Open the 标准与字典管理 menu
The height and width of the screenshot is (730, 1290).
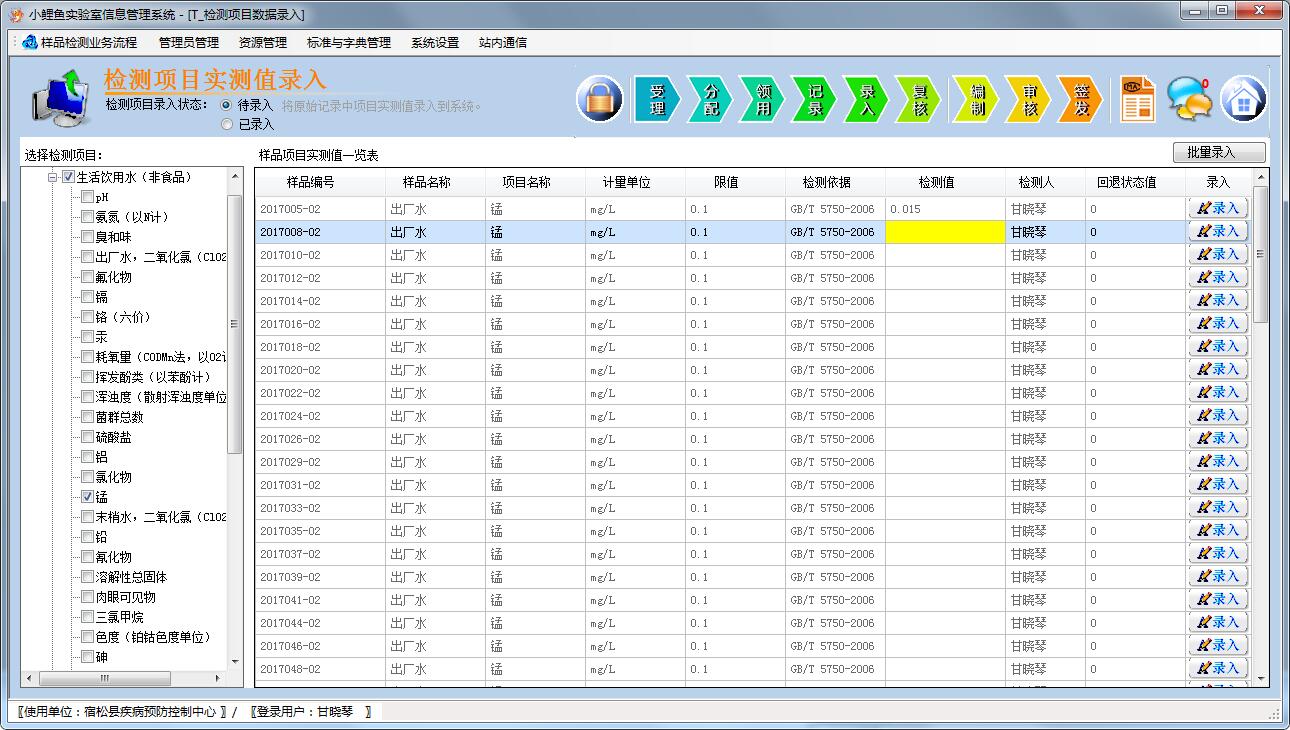[x=349, y=43]
